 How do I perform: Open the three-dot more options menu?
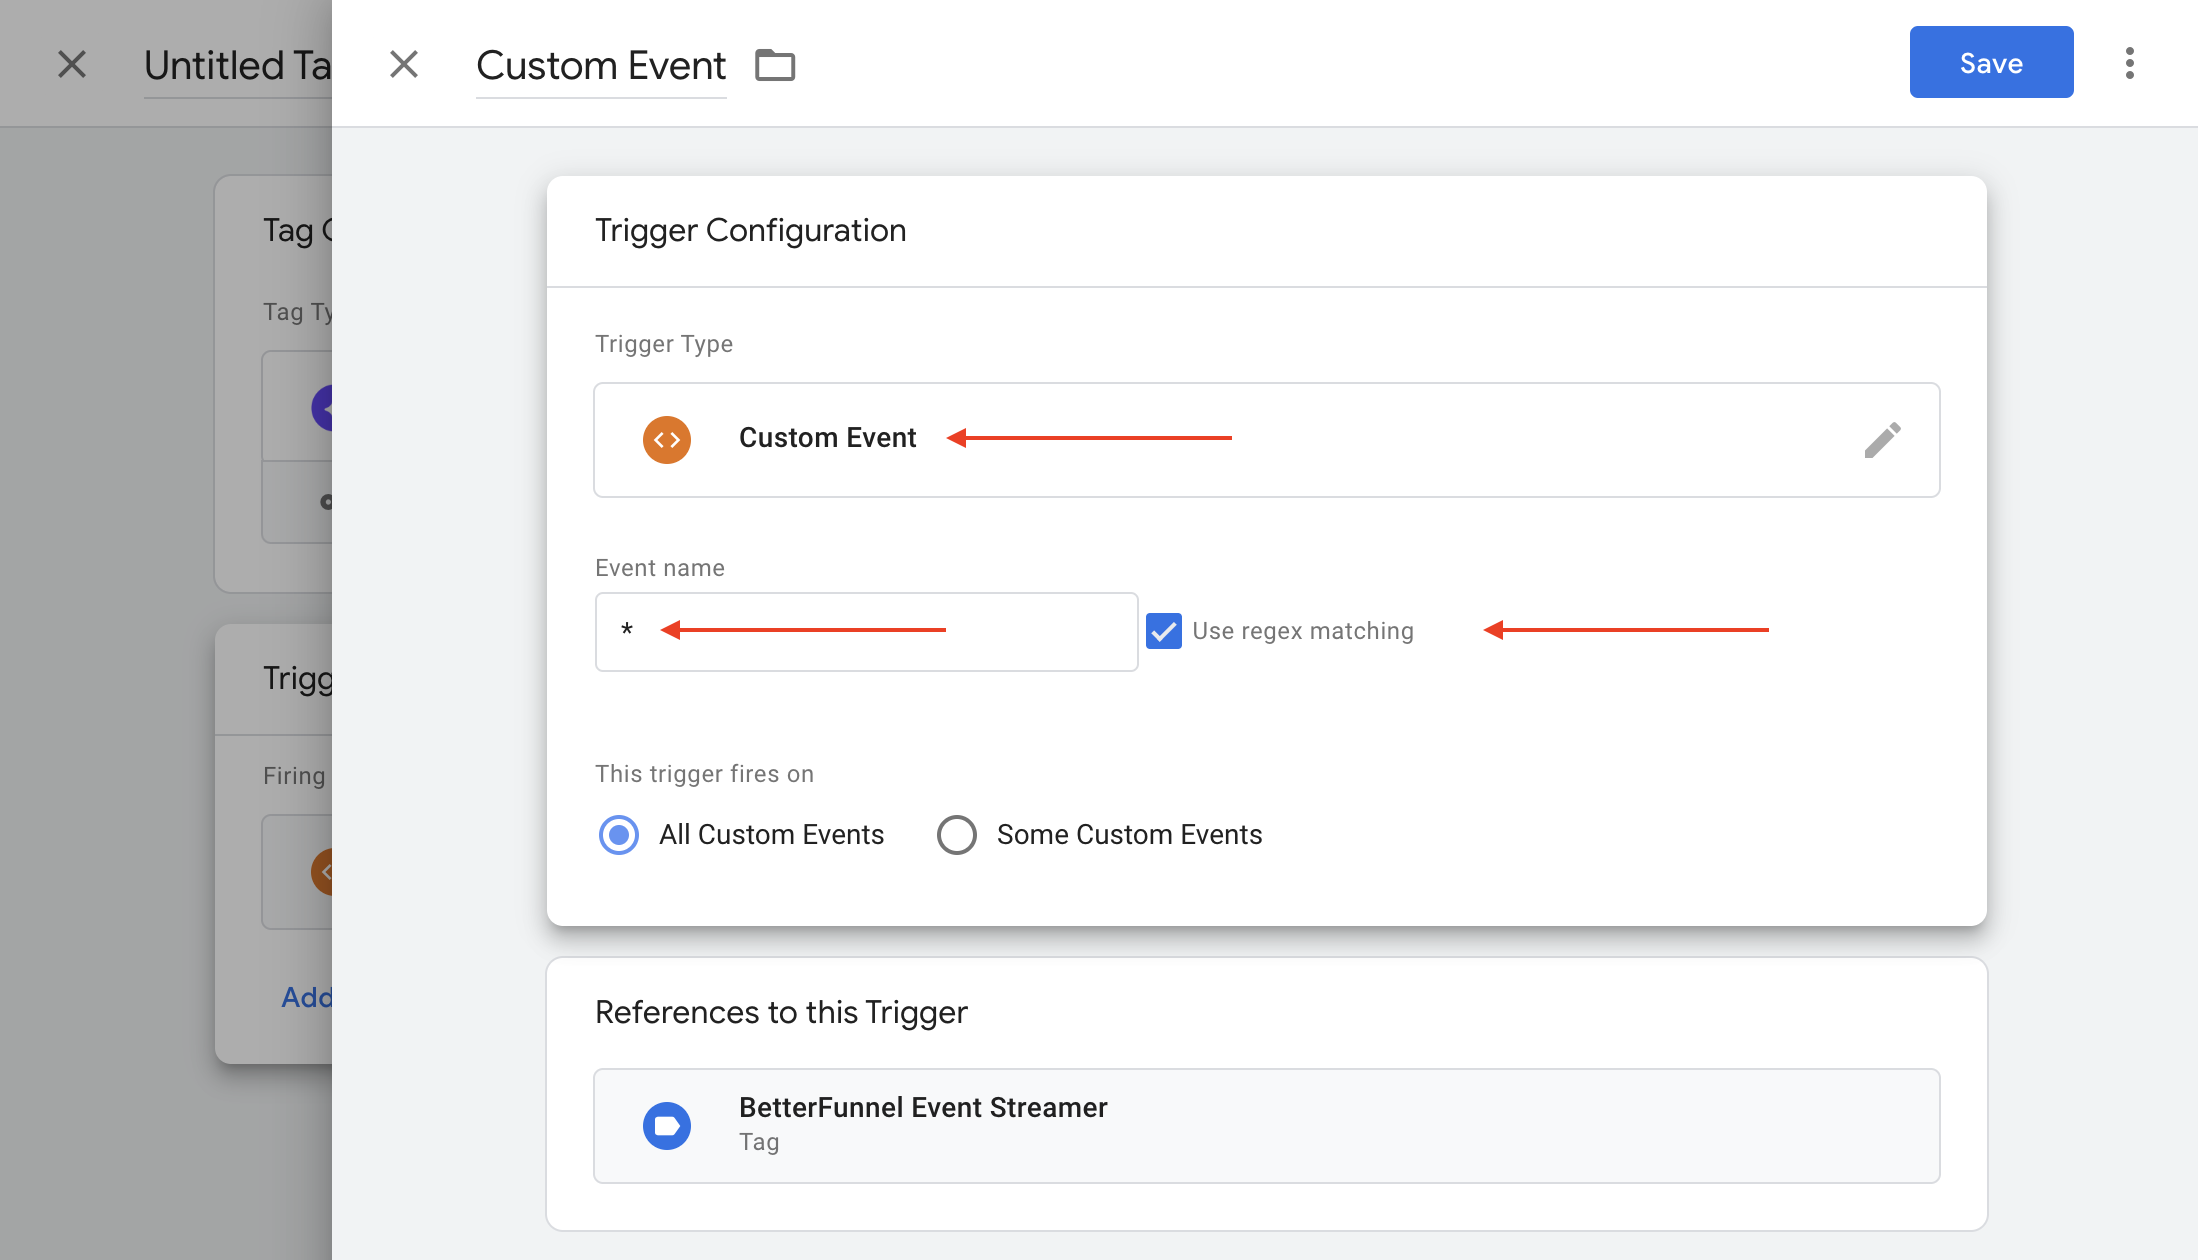point(2130,63)
